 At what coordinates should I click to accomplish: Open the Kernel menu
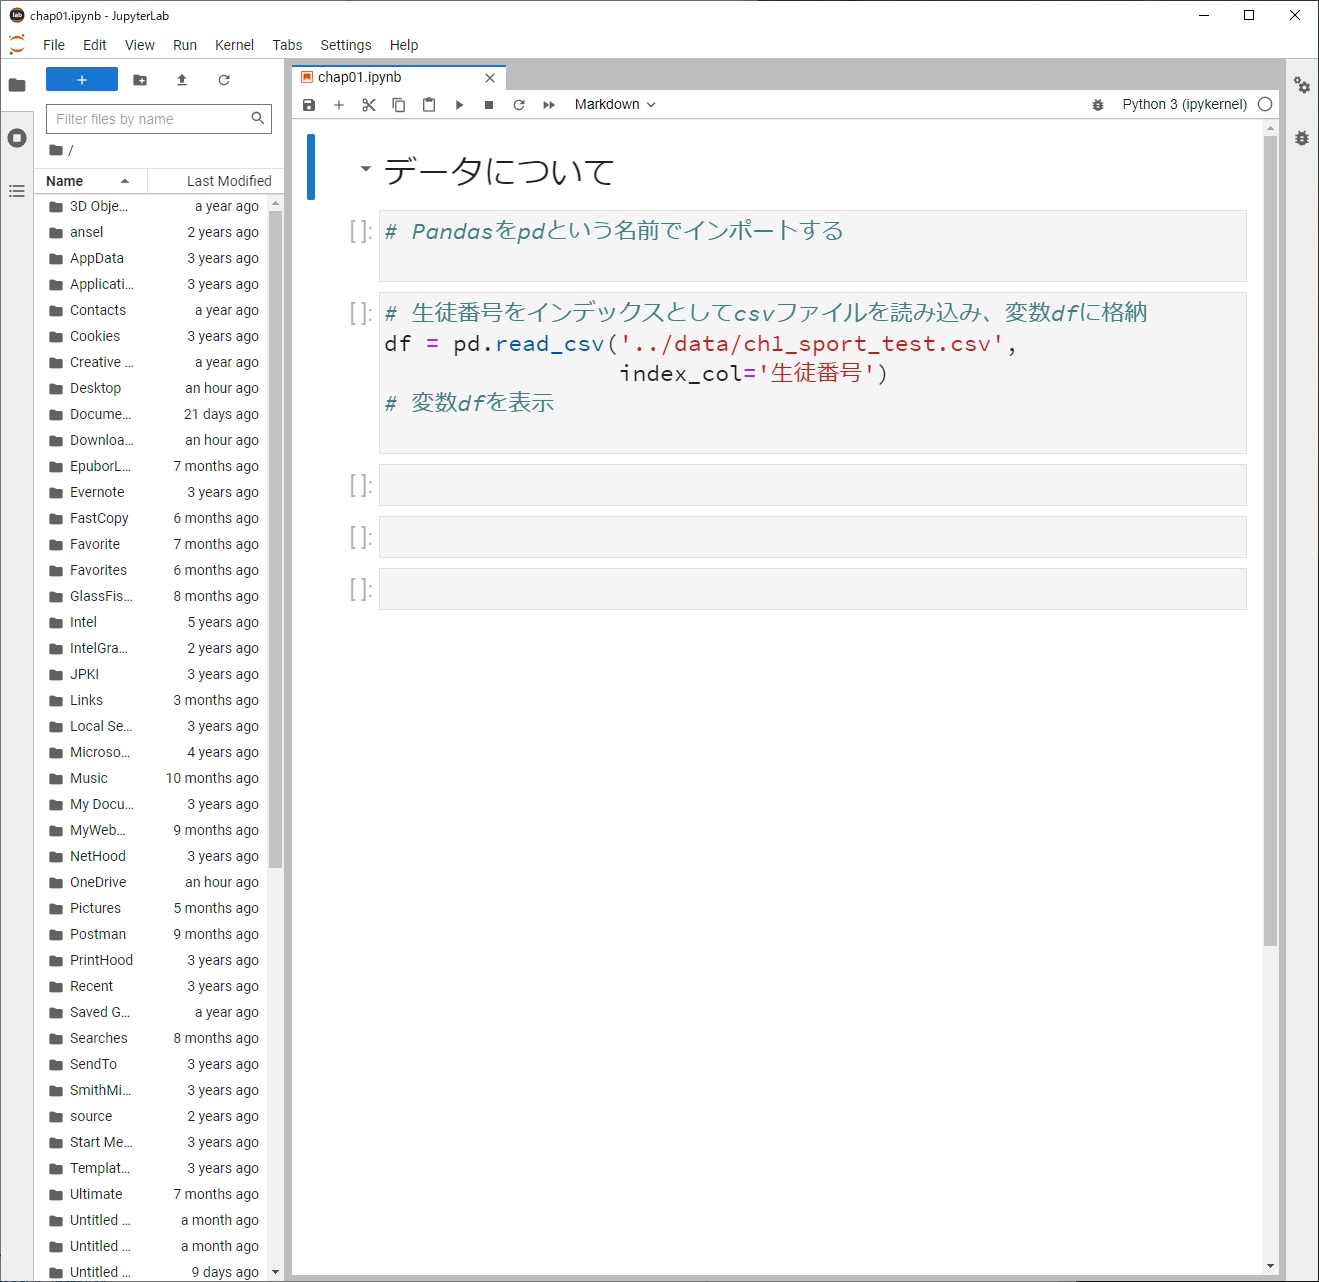(x=234, y=45)
